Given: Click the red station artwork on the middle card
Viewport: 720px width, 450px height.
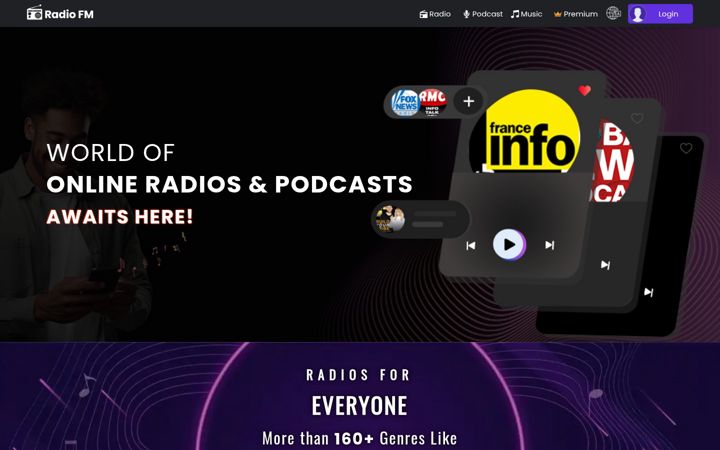Looking at the screenshot, I should tap(613, 162).
